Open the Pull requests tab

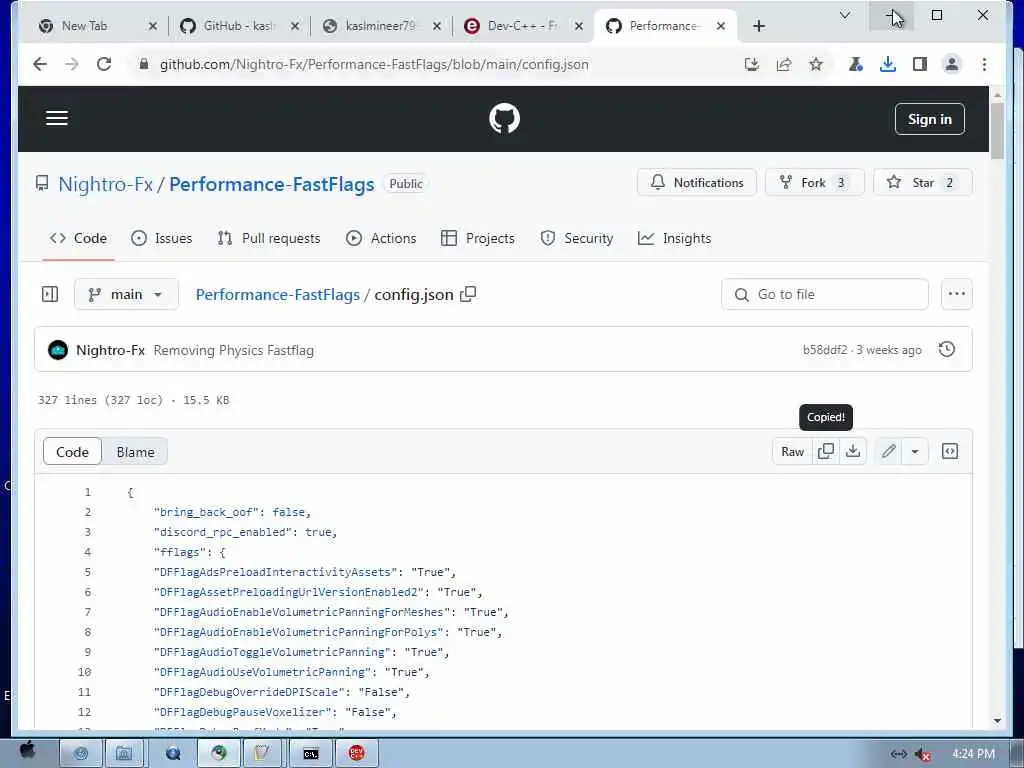[269, 238]
